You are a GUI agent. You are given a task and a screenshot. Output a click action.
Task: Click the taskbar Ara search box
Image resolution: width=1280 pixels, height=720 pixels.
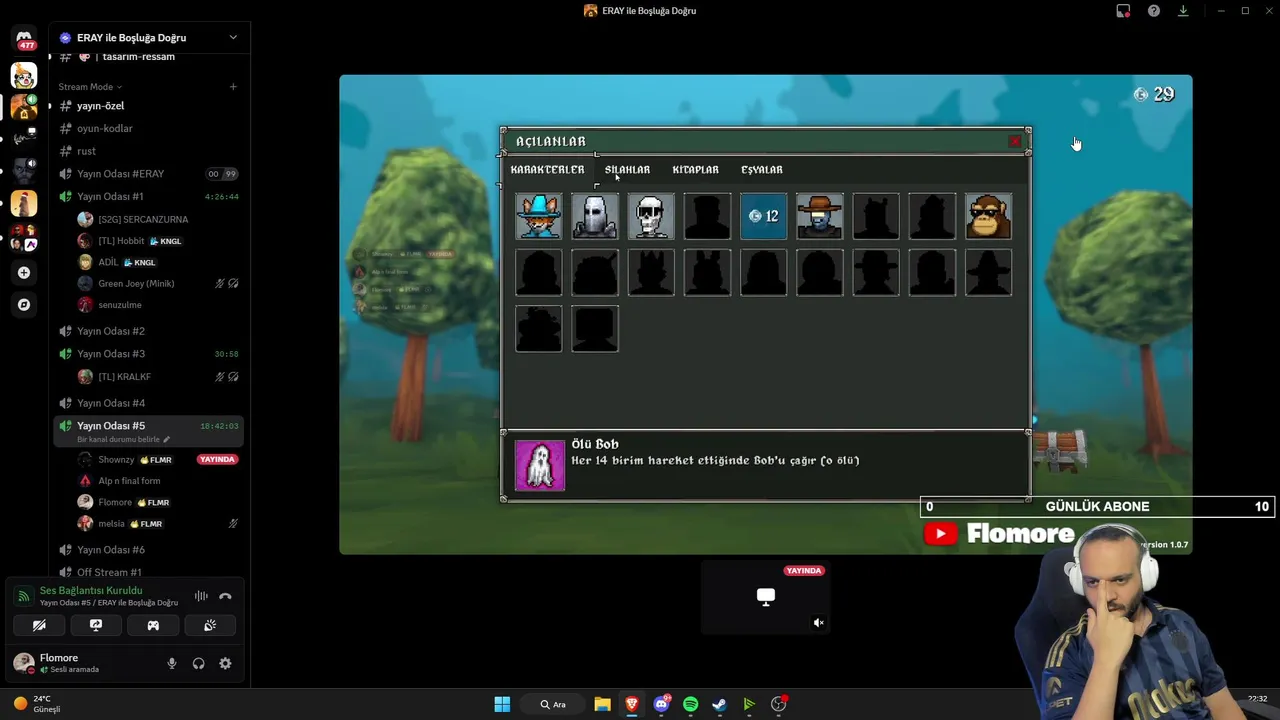tap(553, 704)
